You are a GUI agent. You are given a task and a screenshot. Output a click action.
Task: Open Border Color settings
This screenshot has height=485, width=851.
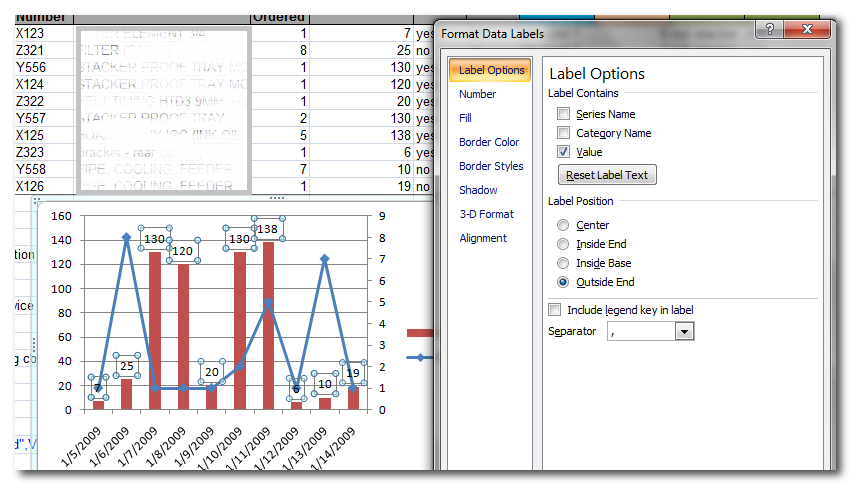pos(488,142)
